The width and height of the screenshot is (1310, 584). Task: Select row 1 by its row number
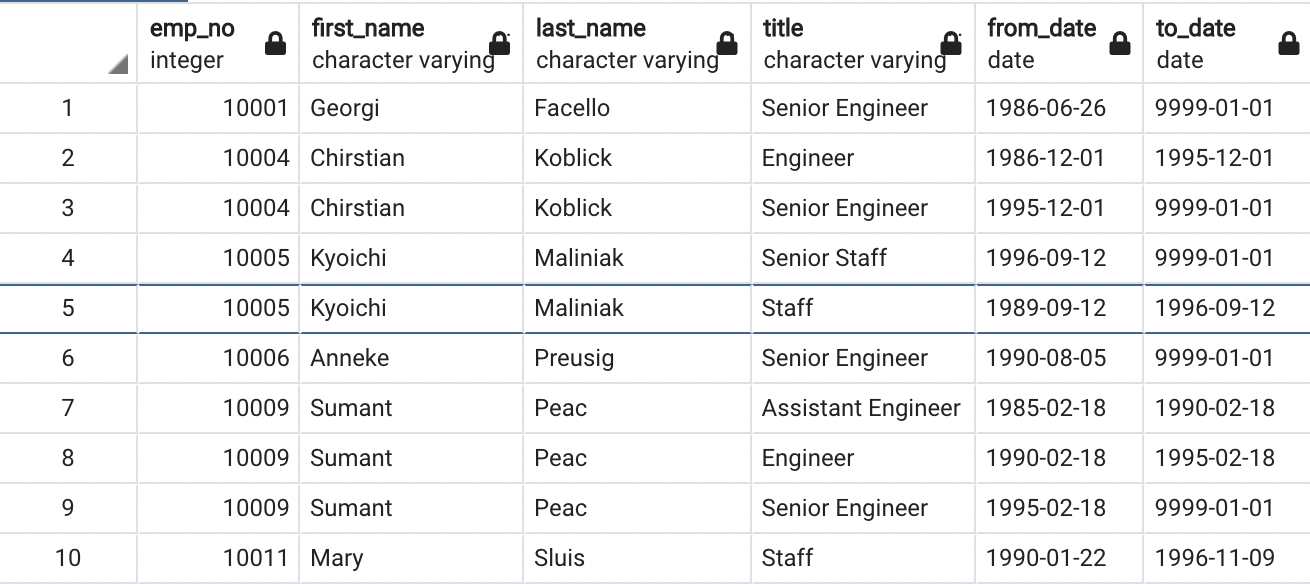67,108
